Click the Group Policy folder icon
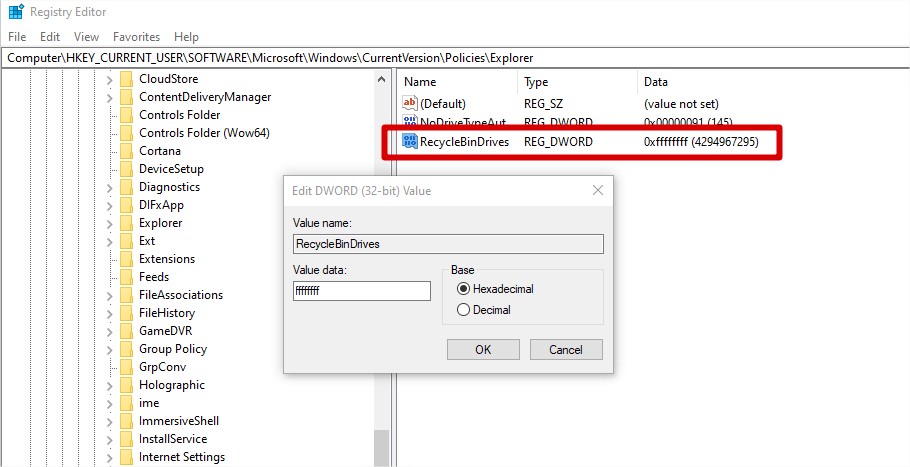This screenshot has height=467, width=910. (127, 349)
